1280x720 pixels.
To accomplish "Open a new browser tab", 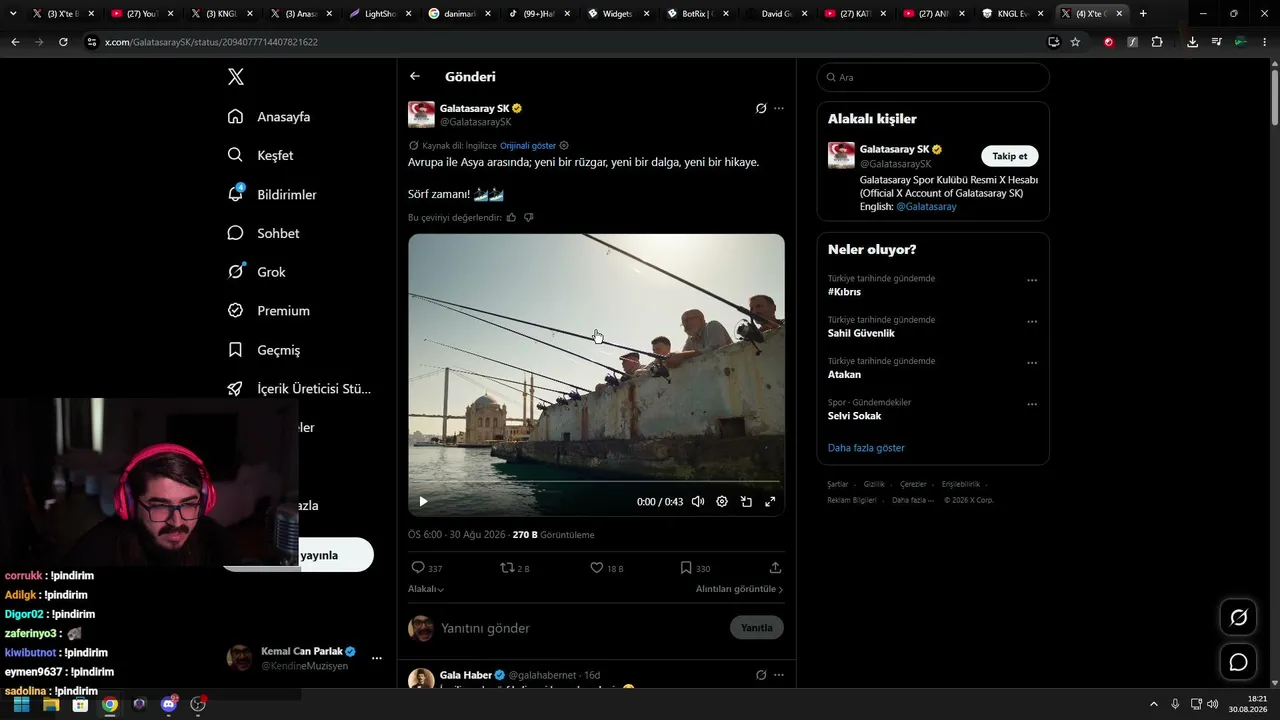I will [x=1143, y=14].
